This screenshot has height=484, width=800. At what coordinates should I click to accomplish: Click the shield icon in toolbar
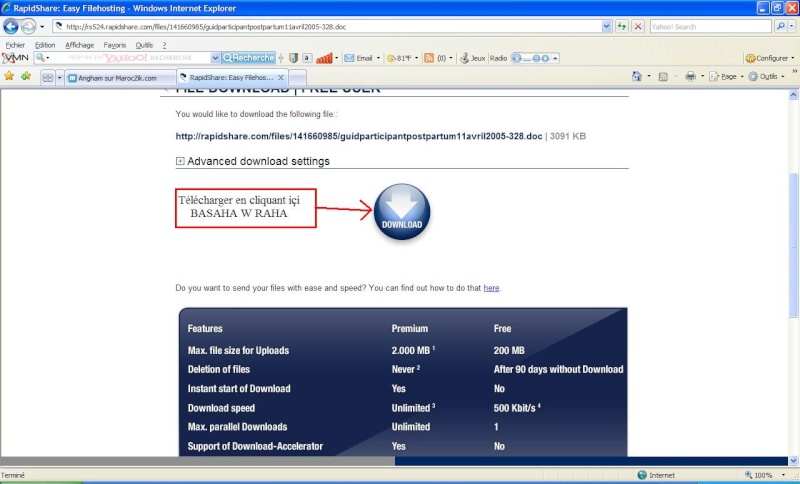(x=293, y=58)
